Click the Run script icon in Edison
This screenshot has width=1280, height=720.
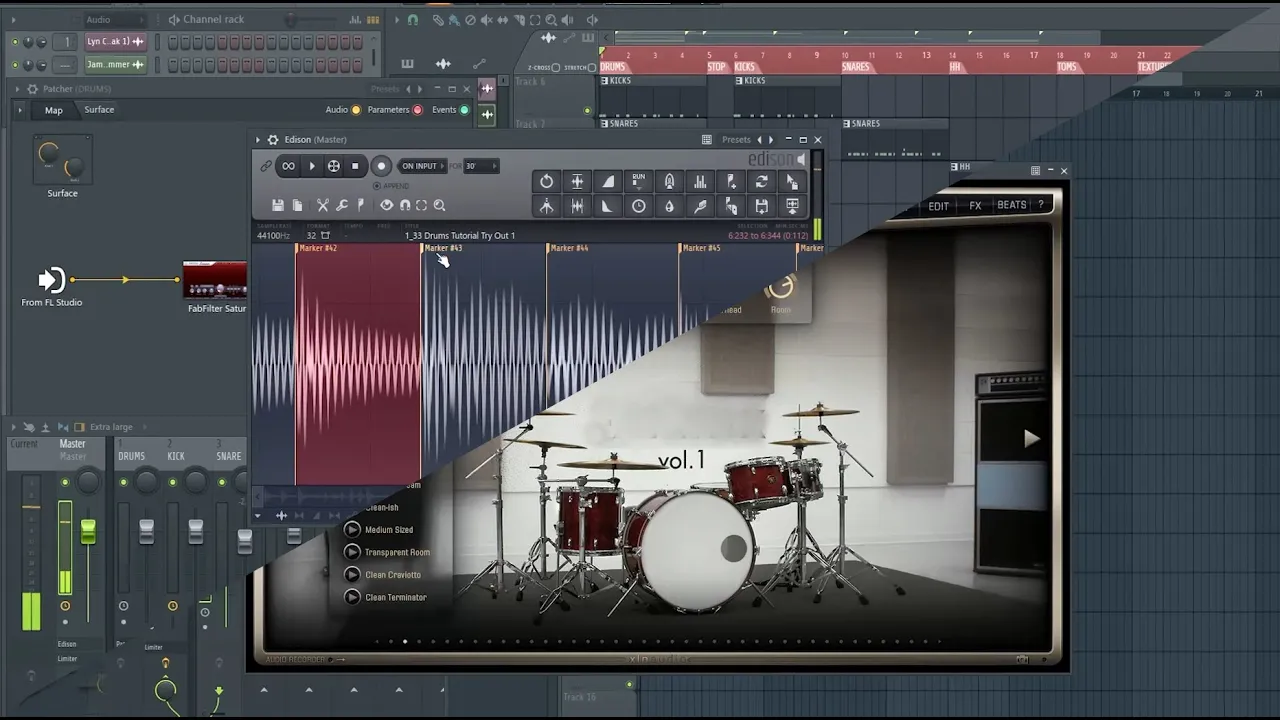point(638,181)
